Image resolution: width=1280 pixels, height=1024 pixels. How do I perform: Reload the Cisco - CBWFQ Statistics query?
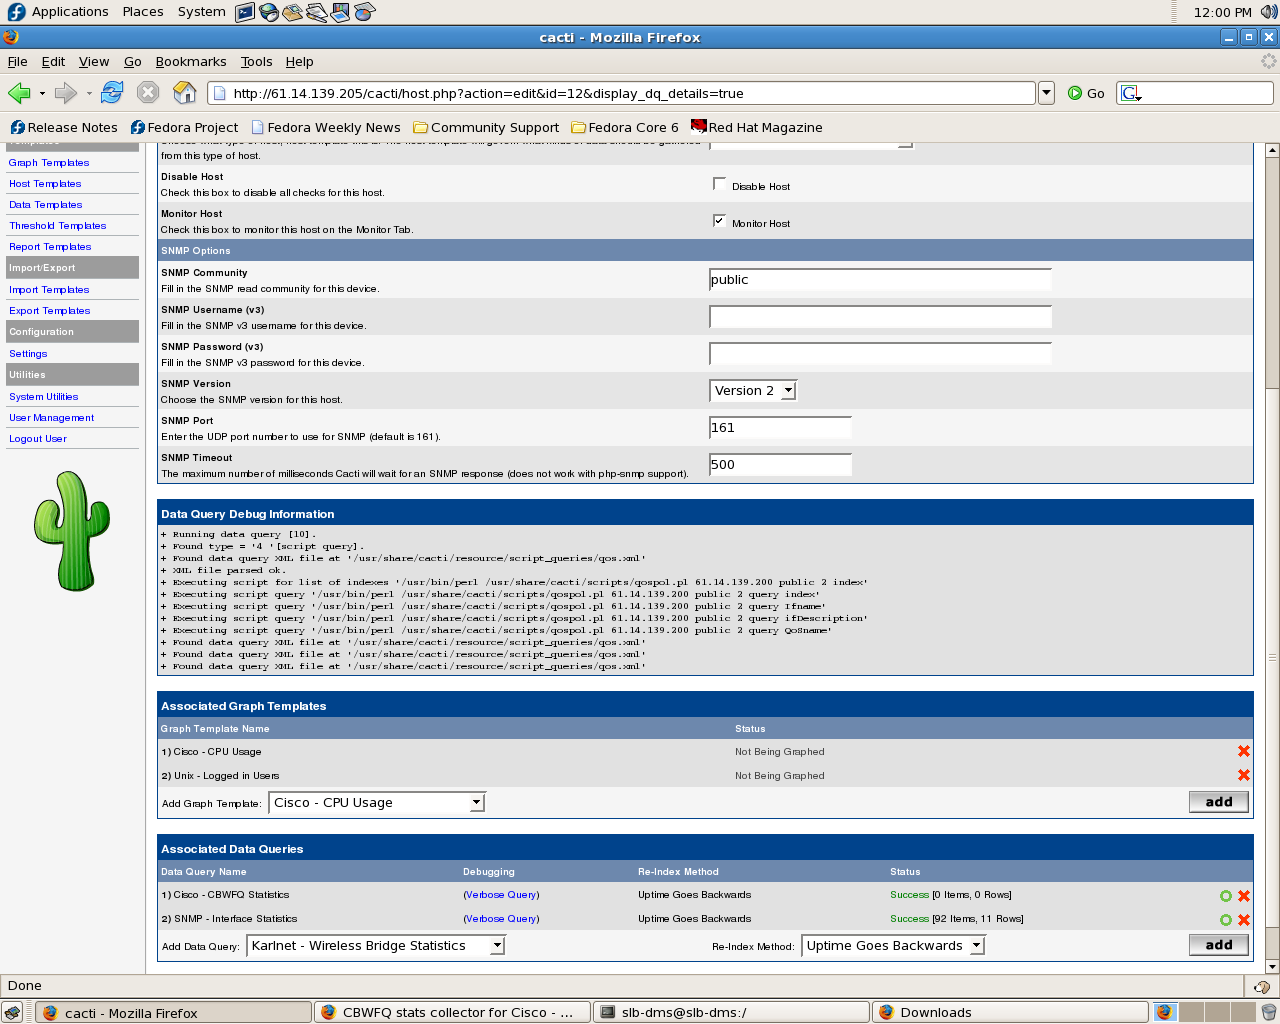pos(1226,896)
